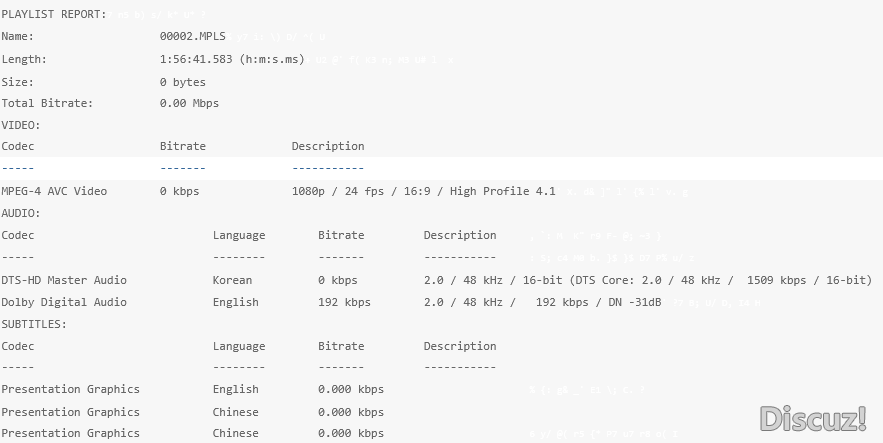Select the MPEG-4 AVC Video codec entry
This screenshot has height=443, width=883.
pos(54,191)
